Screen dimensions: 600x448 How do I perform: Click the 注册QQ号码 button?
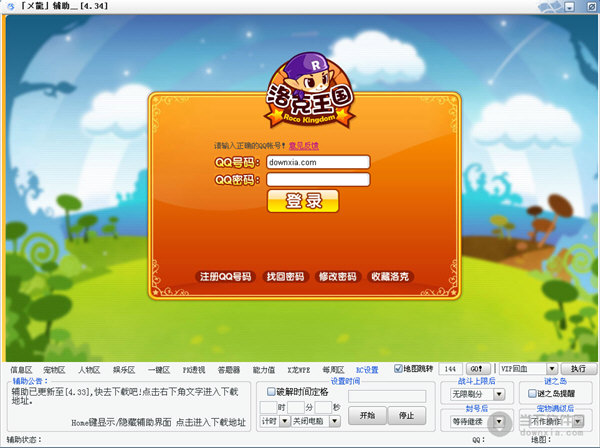(225, 277)
